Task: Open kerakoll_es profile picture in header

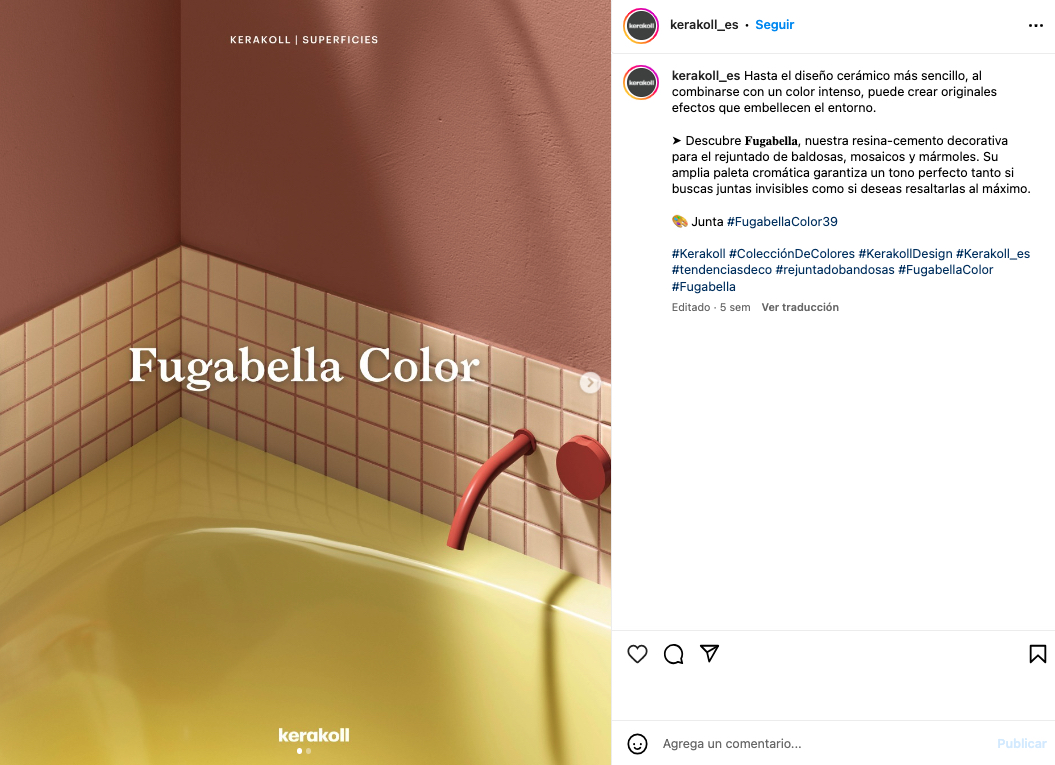Action: 641,26
